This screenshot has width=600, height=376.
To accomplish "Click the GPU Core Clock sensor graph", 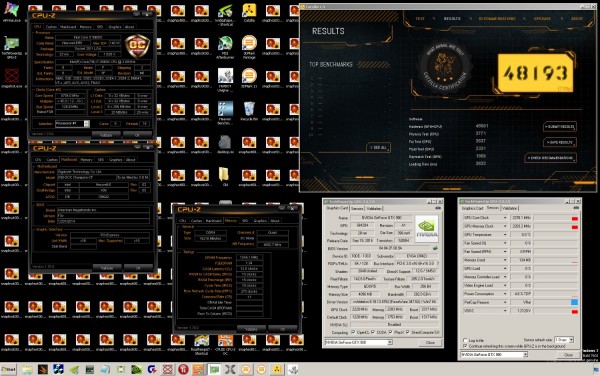I will [556, 218].
